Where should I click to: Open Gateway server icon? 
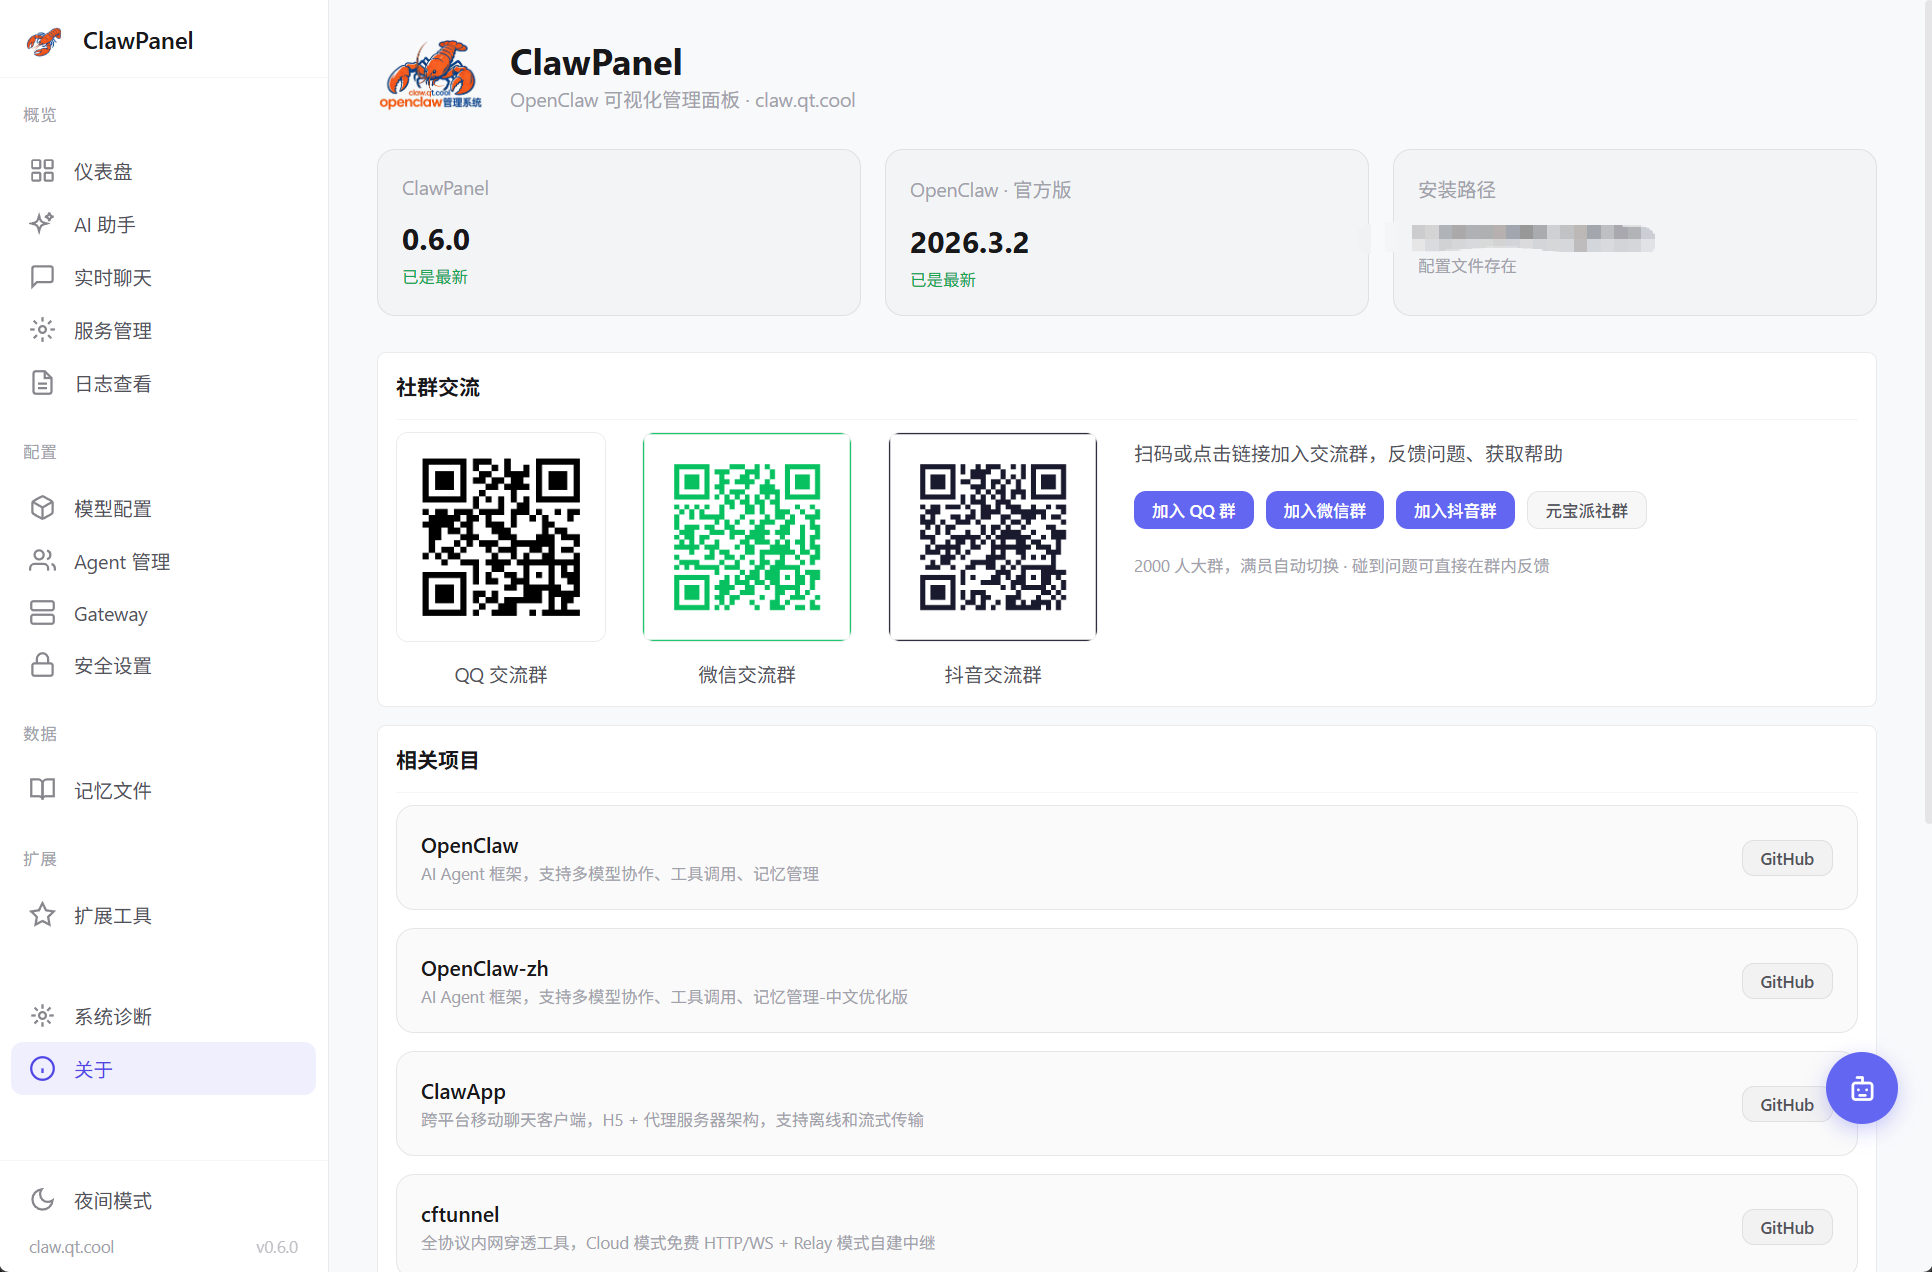click(x=42, y=613)
